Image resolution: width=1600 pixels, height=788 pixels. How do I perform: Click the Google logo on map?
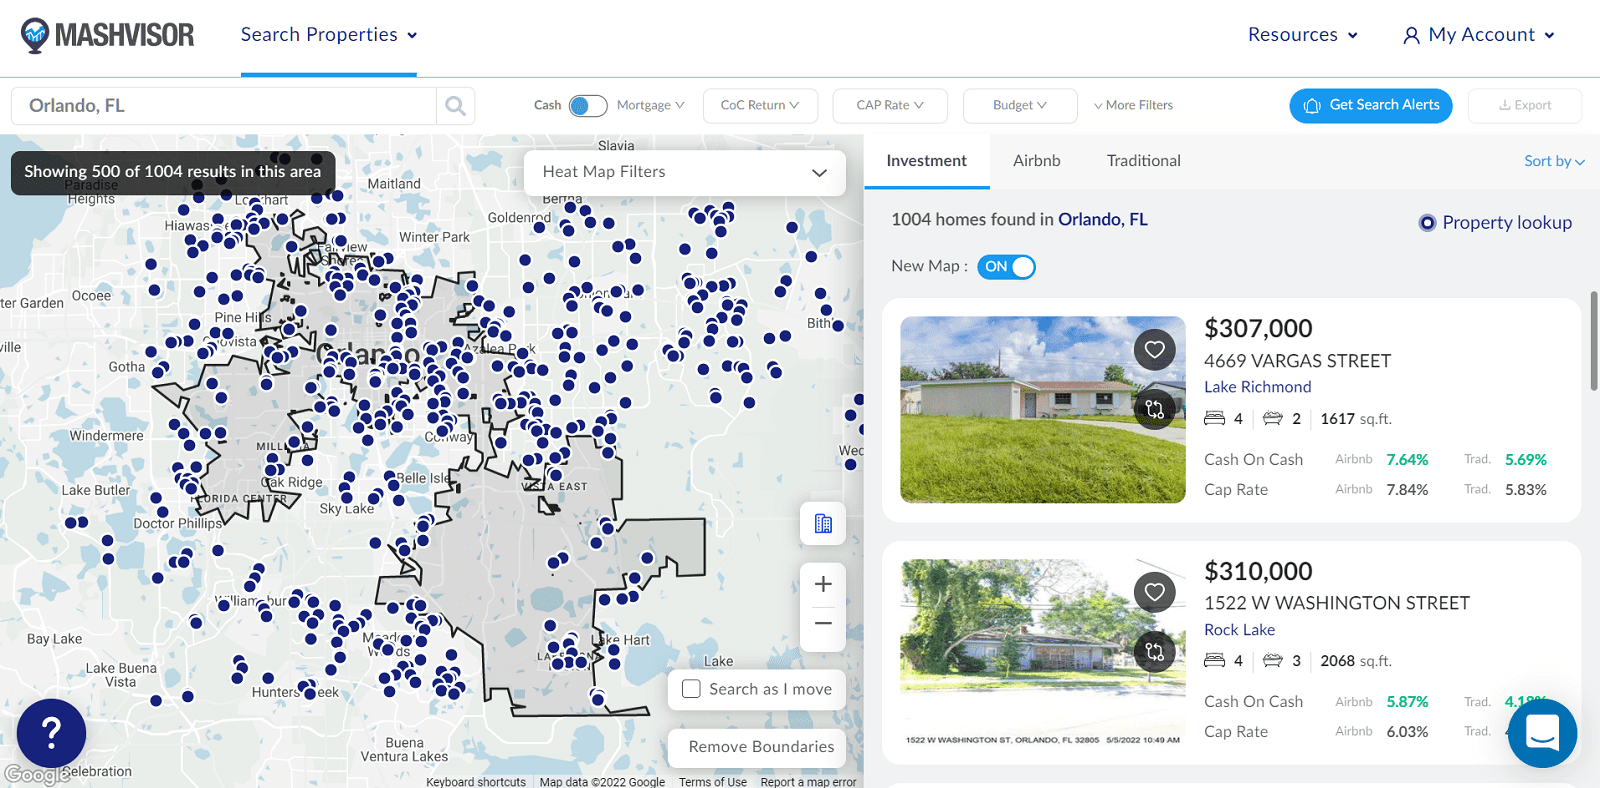point(36,775)
